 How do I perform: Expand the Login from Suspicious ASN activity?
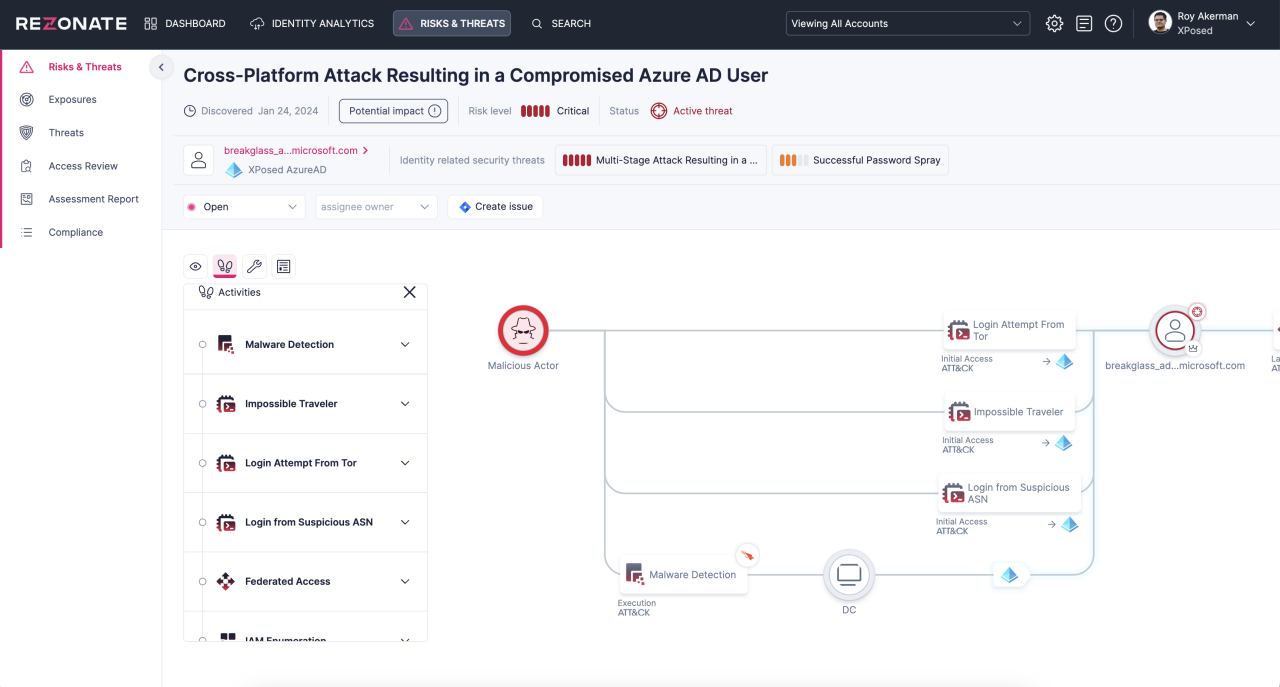(405, 522)
